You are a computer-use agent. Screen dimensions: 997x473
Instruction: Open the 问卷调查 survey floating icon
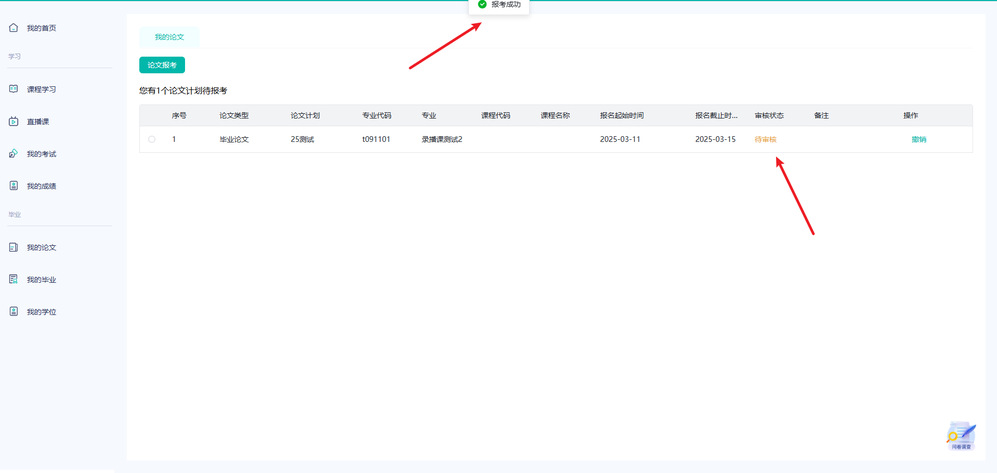pyautogui.click(x=960, y=436)
